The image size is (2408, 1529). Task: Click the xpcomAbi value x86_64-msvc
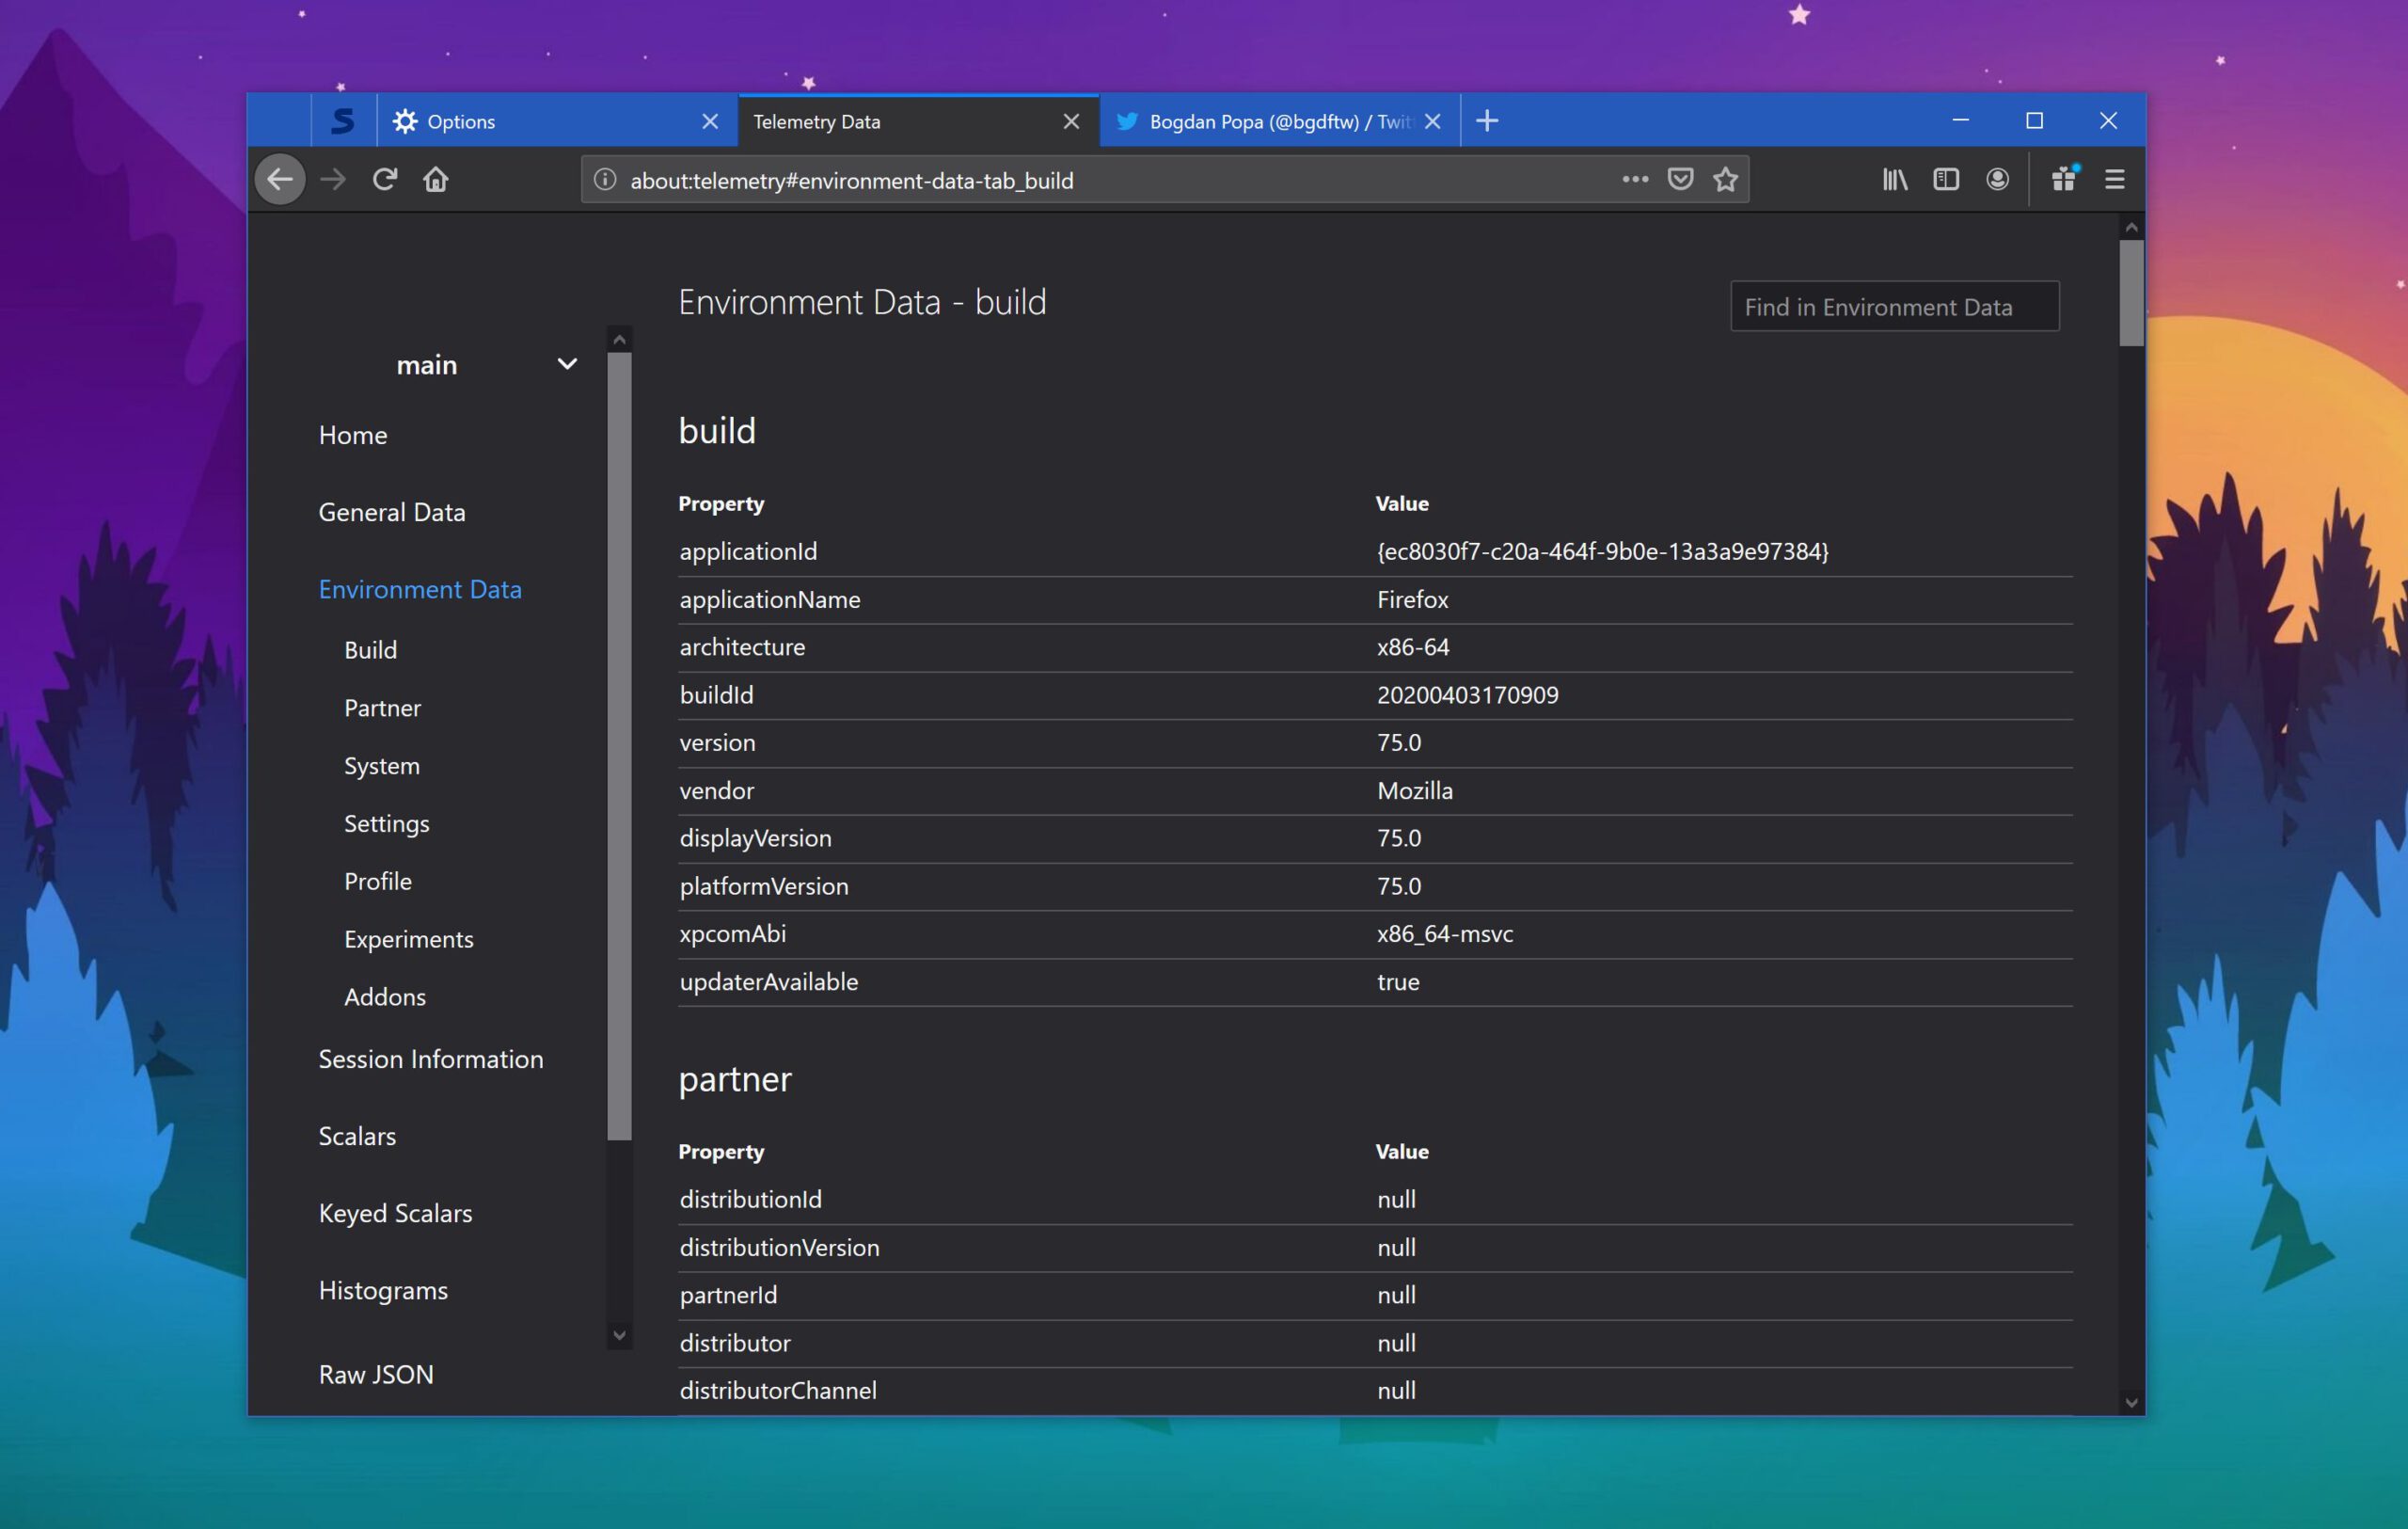coord(1445,934)
